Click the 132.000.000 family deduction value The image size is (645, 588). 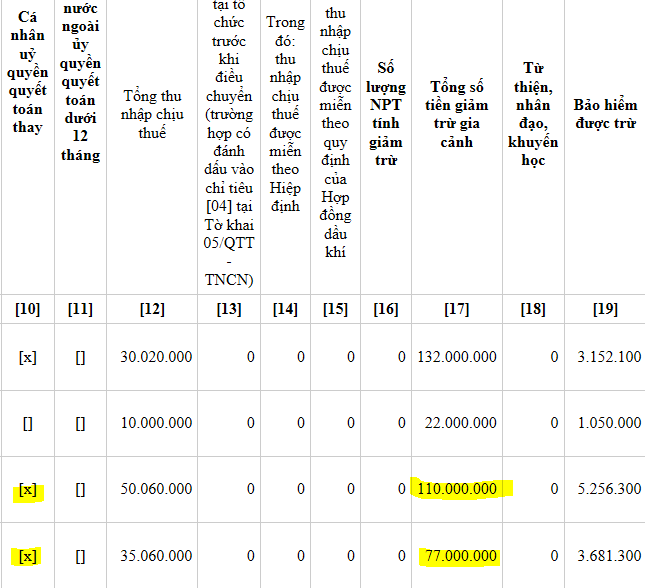tap(456, 357)
